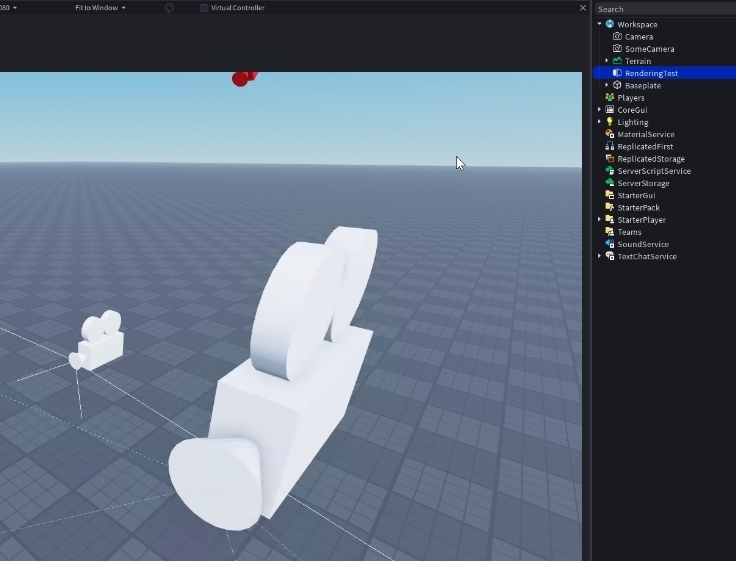The height and width of the screenshot is (561, 736).
Task: Expand the Baseplate tree node
Action: point(607,85)
